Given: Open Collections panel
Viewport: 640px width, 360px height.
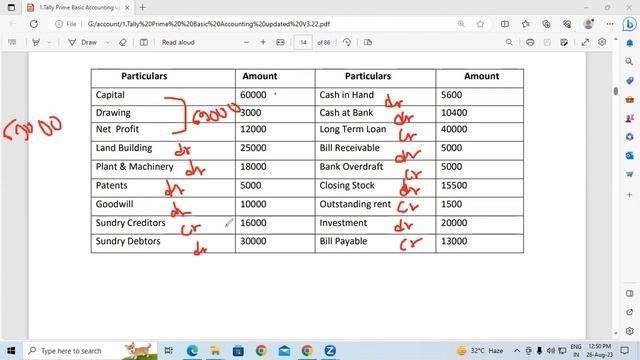Looking at the screenshot, I should coord(547,24).
